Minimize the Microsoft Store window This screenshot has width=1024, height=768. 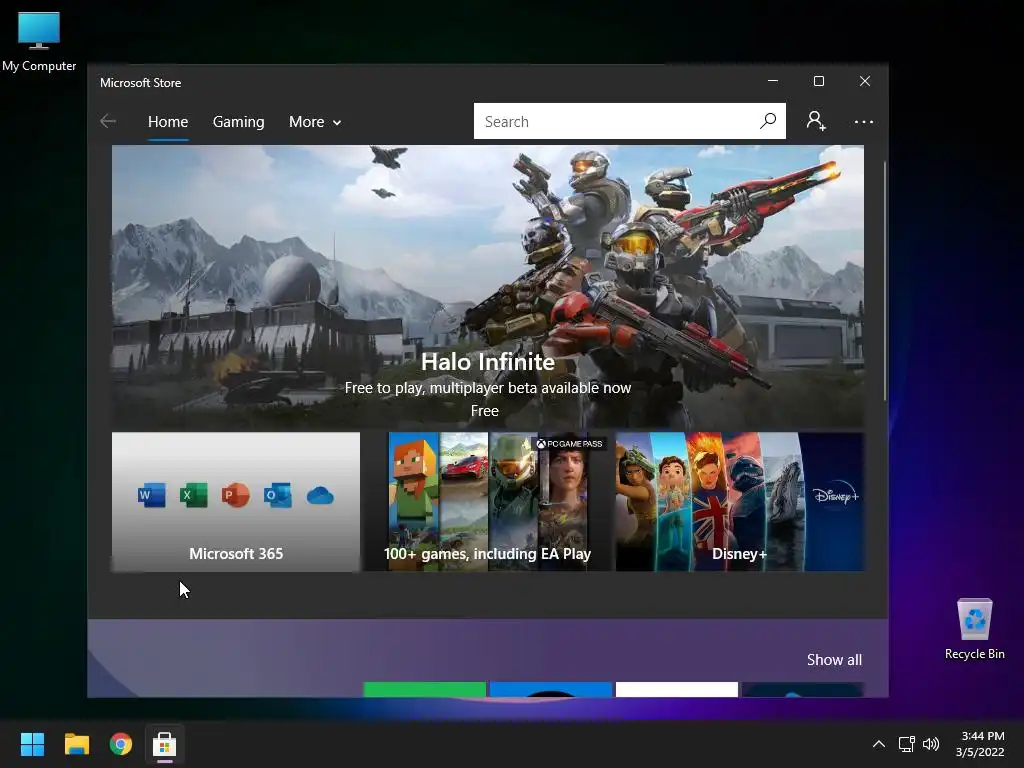tap(773, 81)
